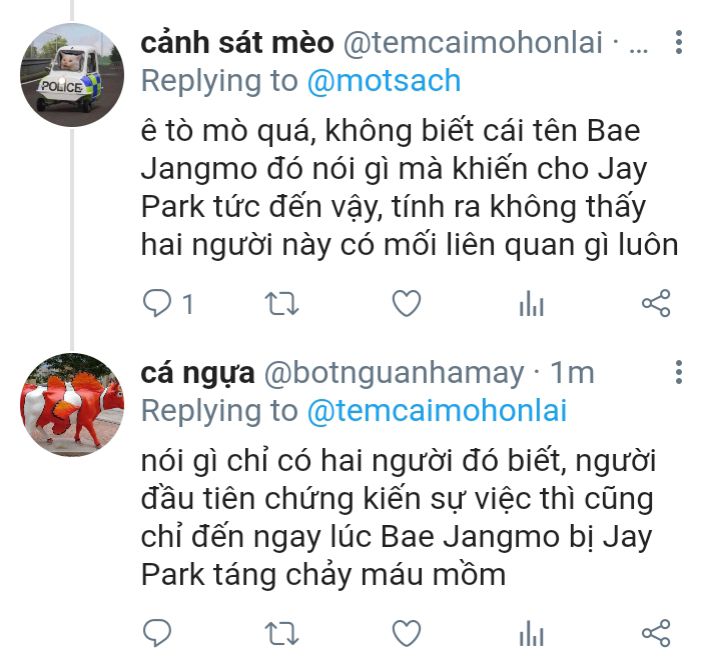
Task: Open the @motsach profile link
Action: click(384, 81)
